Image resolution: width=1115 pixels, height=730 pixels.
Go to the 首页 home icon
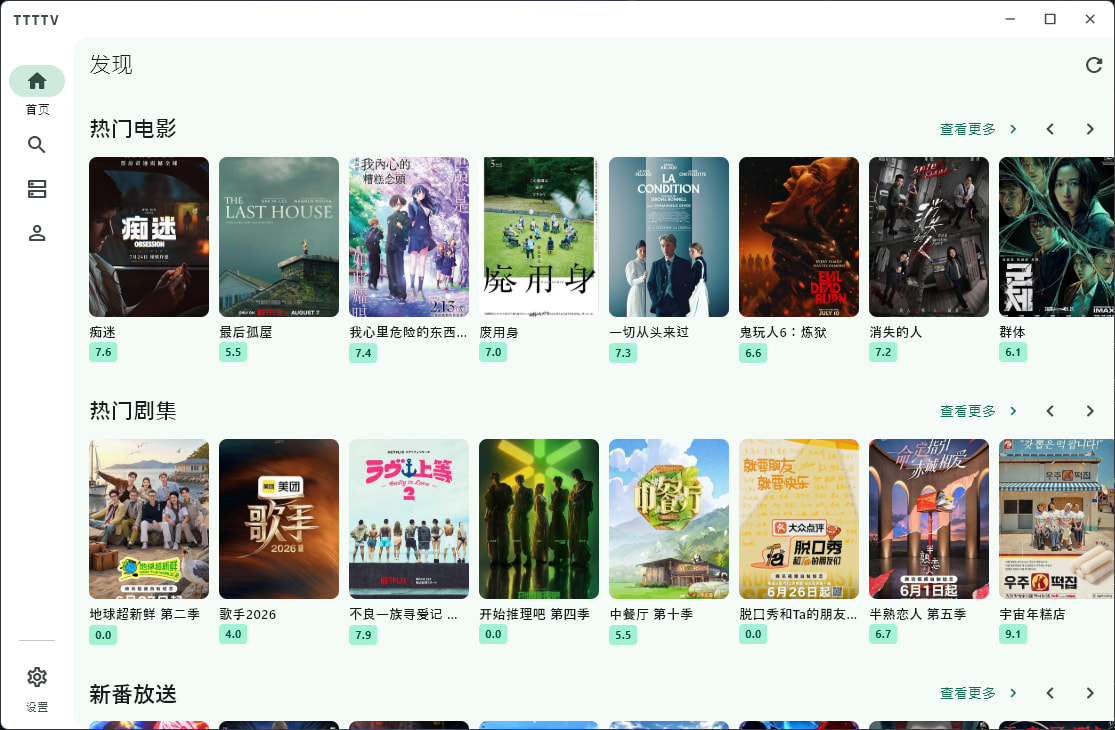click(37, 81)
